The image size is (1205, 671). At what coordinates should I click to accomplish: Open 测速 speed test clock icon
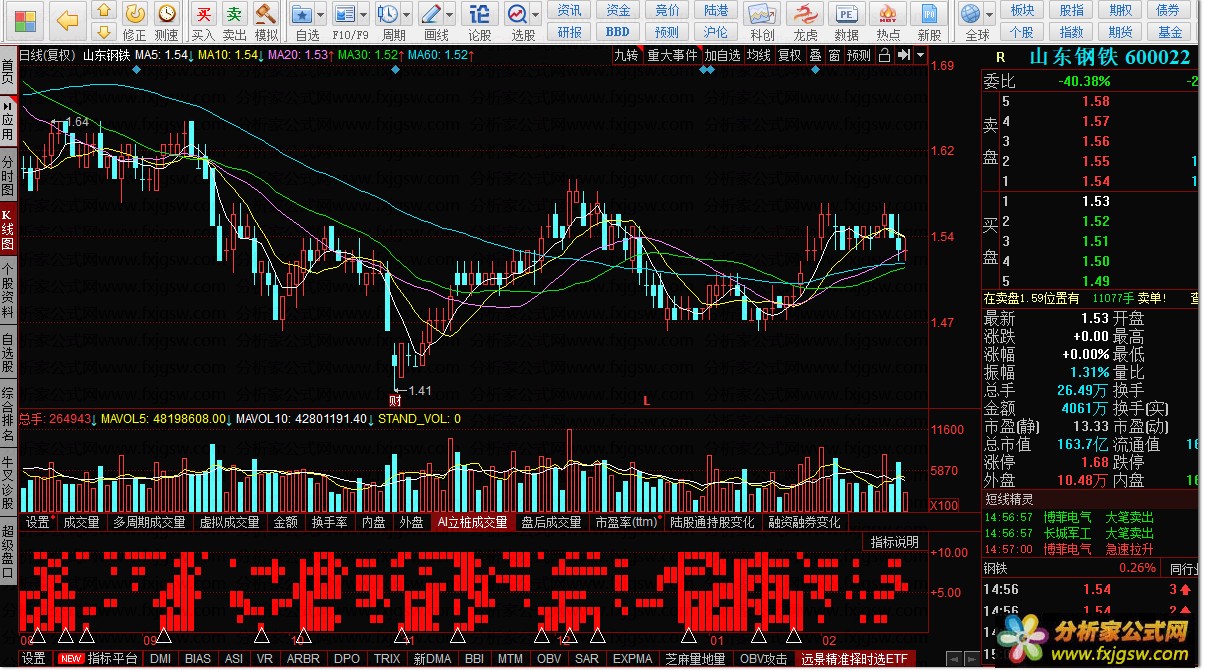[167, 22]
